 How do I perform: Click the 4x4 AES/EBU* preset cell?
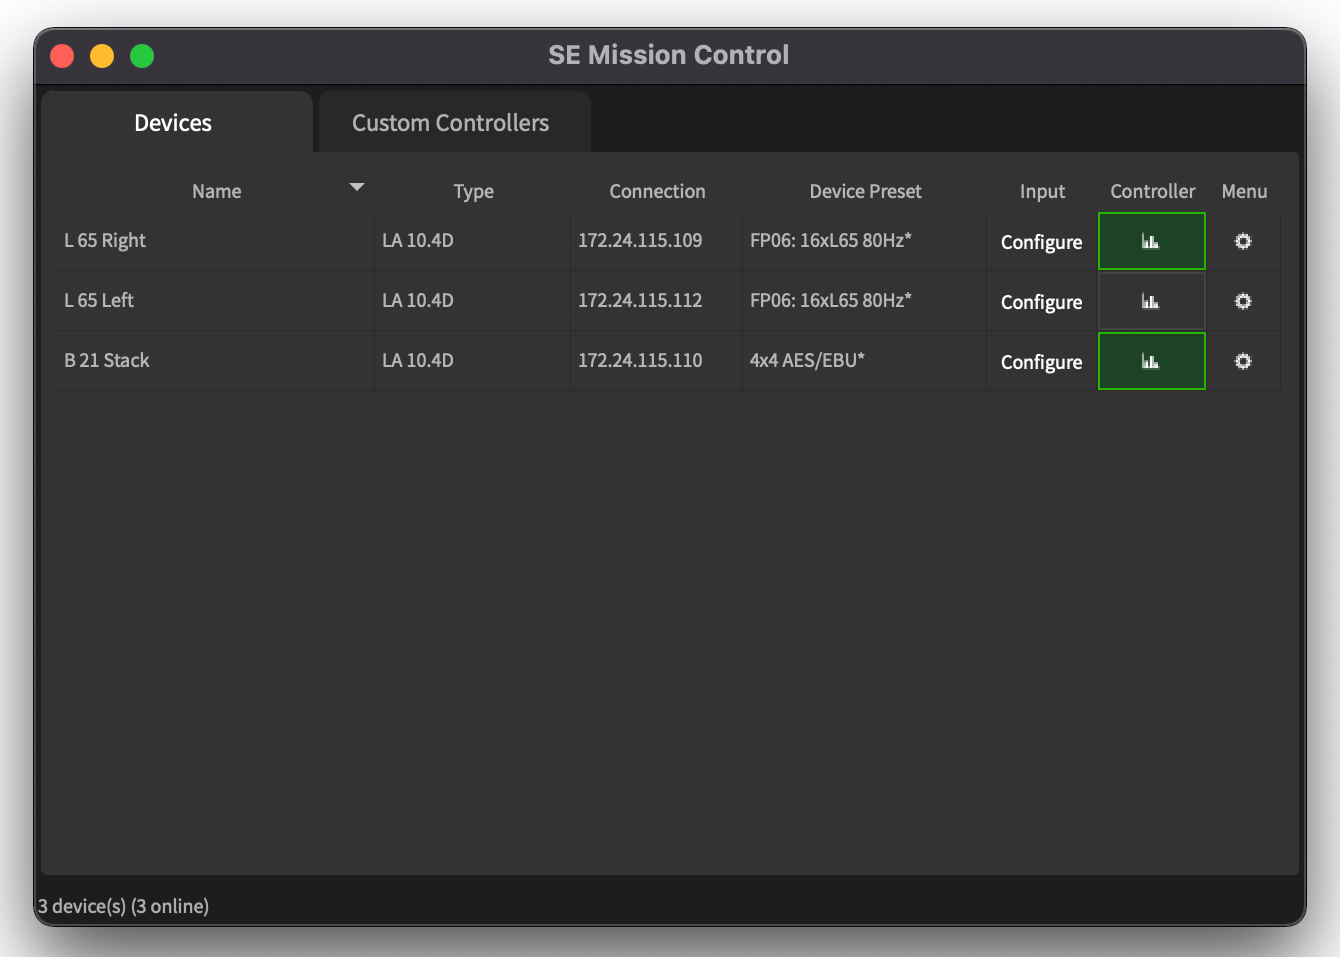coord(807,360)
